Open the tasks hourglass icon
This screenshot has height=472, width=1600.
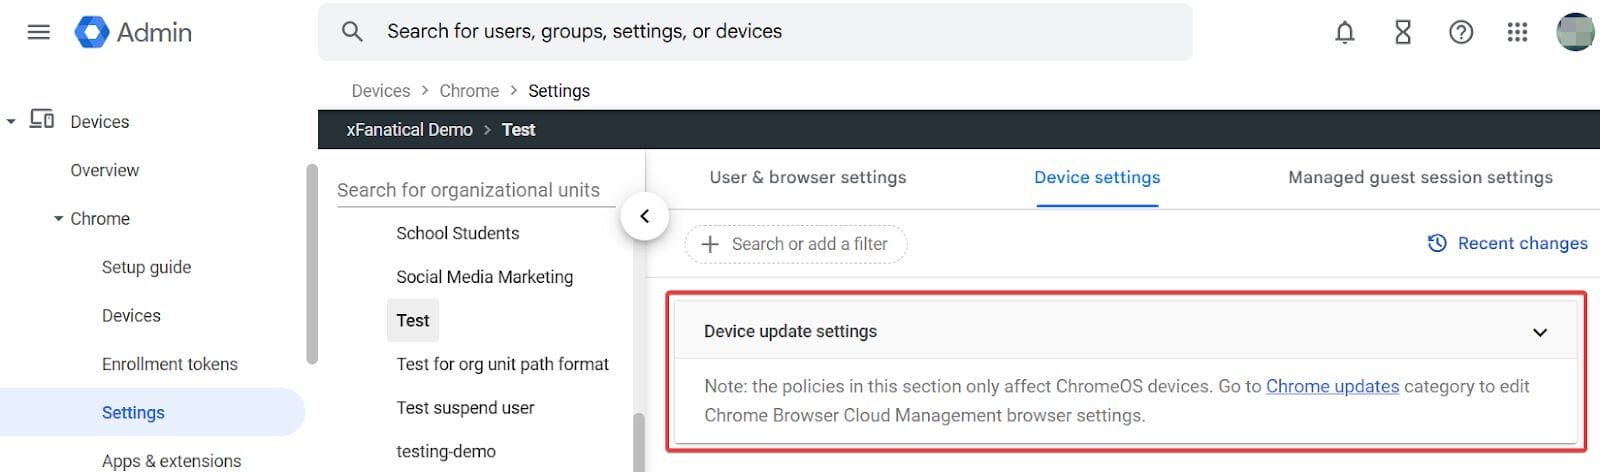point(1403,32)
